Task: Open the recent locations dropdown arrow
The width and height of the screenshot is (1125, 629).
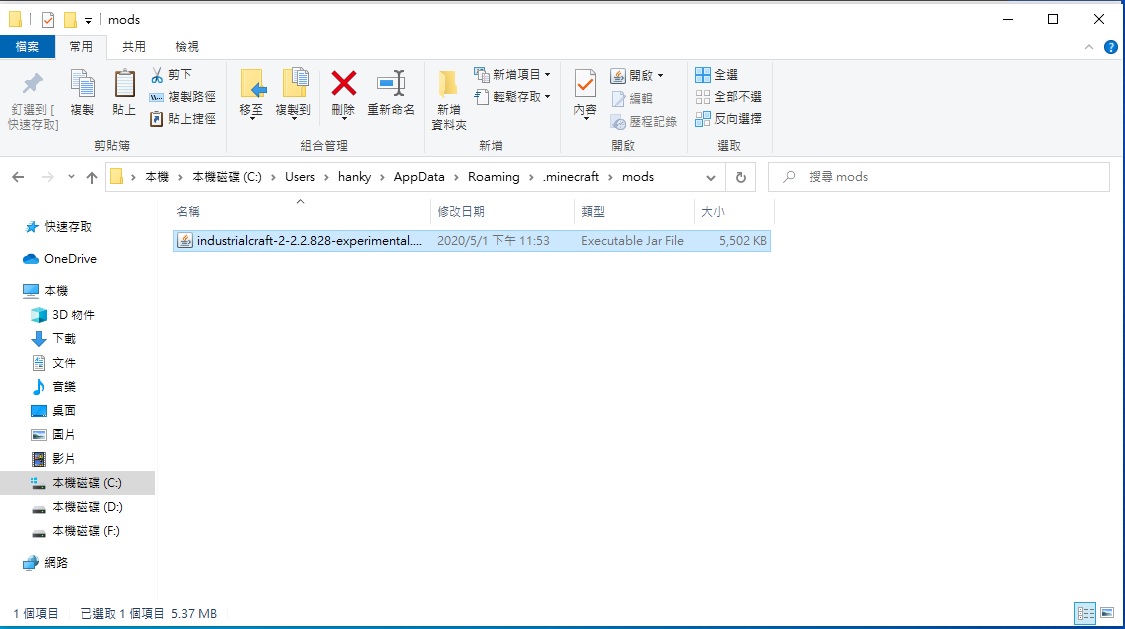Action: pos(71,177)
